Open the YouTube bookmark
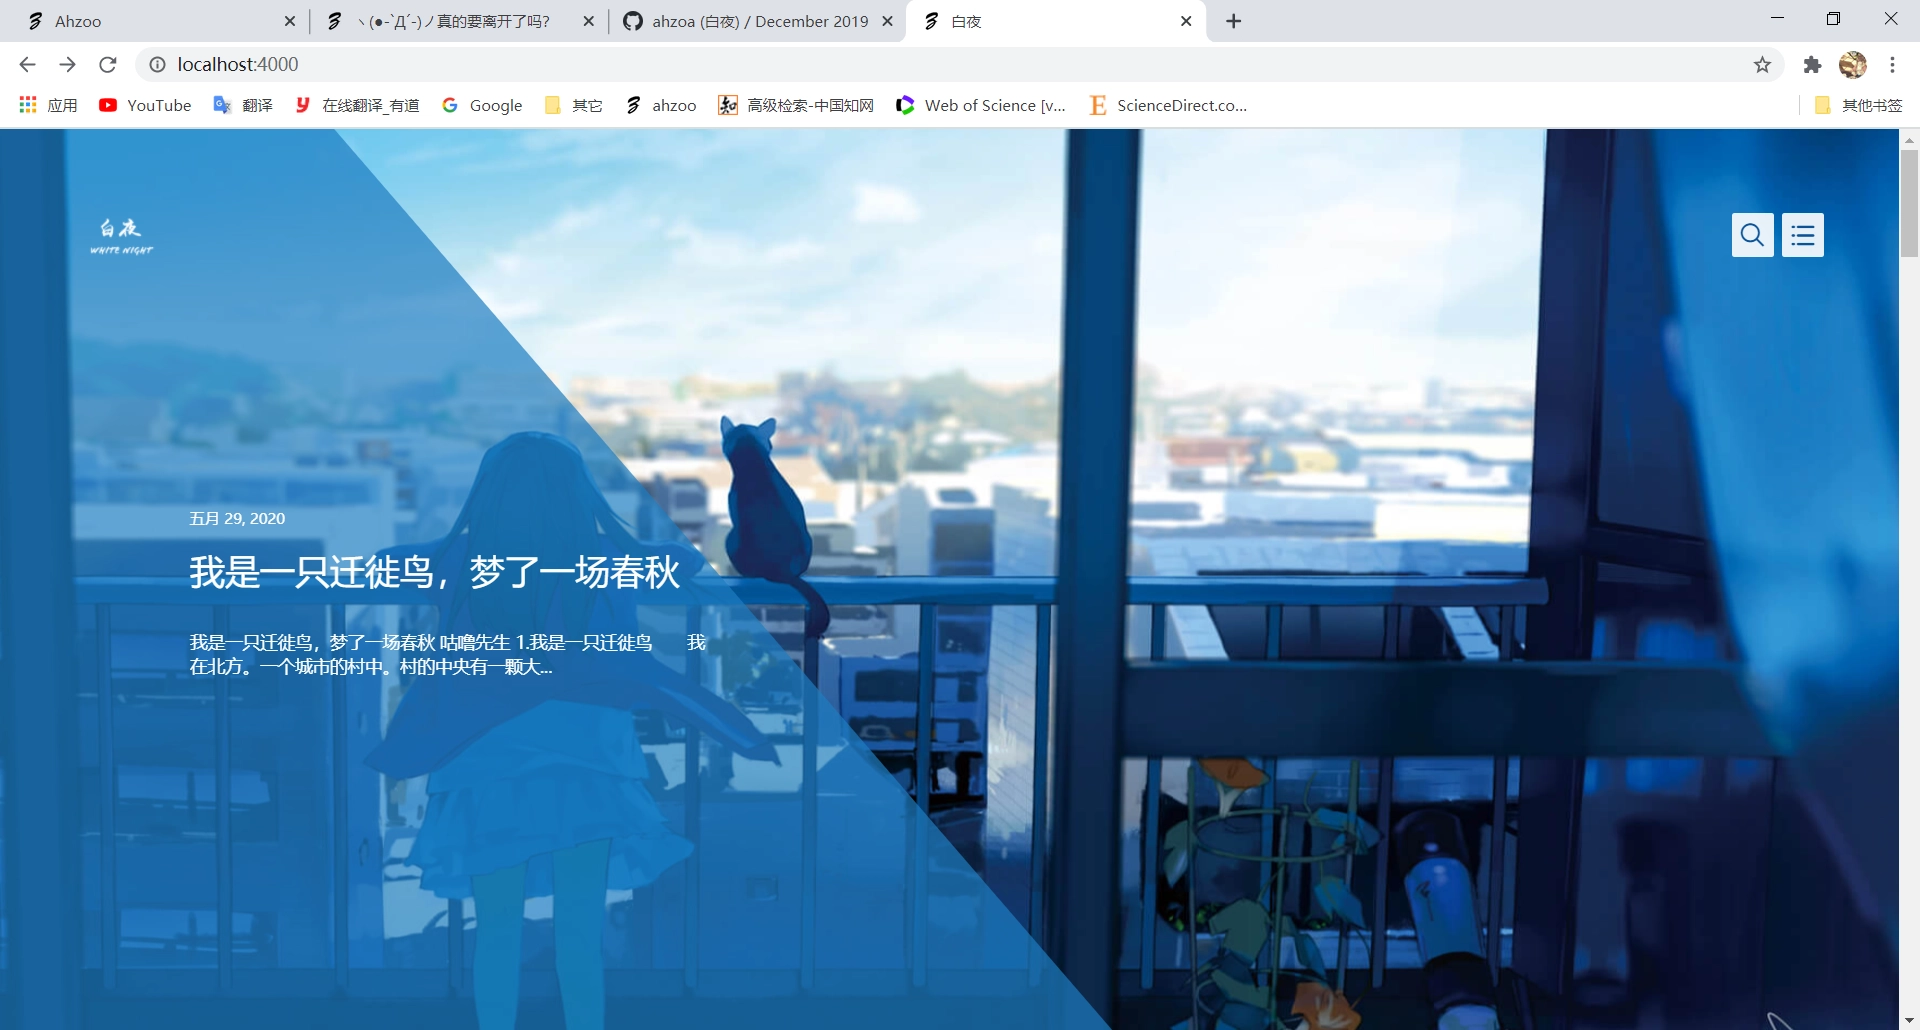Viewport: 1920px width, 1030px height. pos(145,105)
